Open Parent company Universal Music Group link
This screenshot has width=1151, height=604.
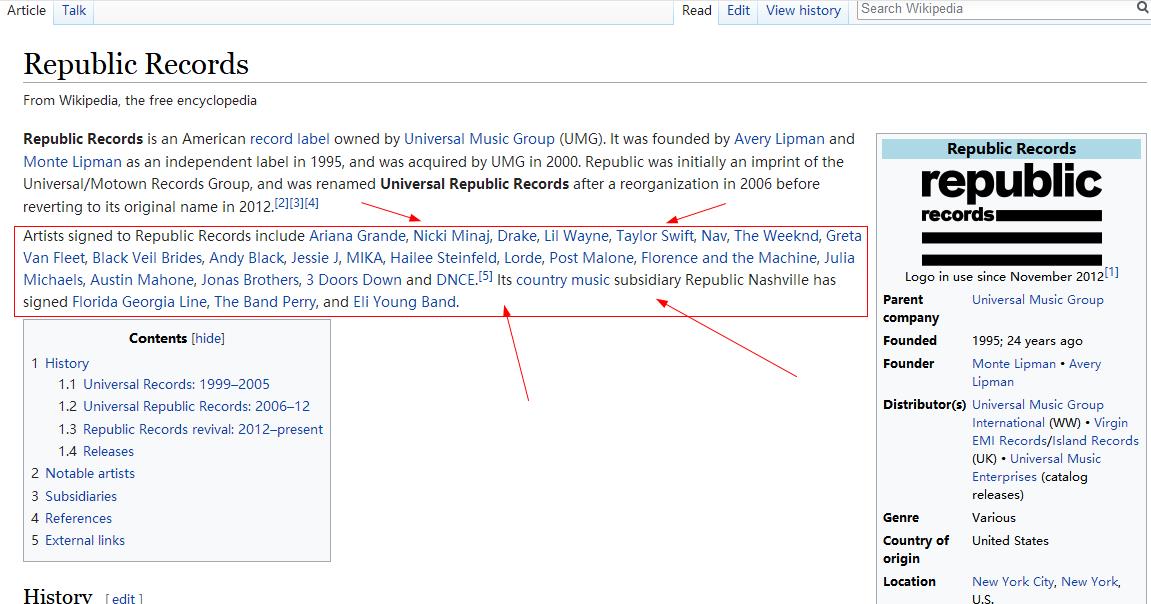coord(1037,299)
